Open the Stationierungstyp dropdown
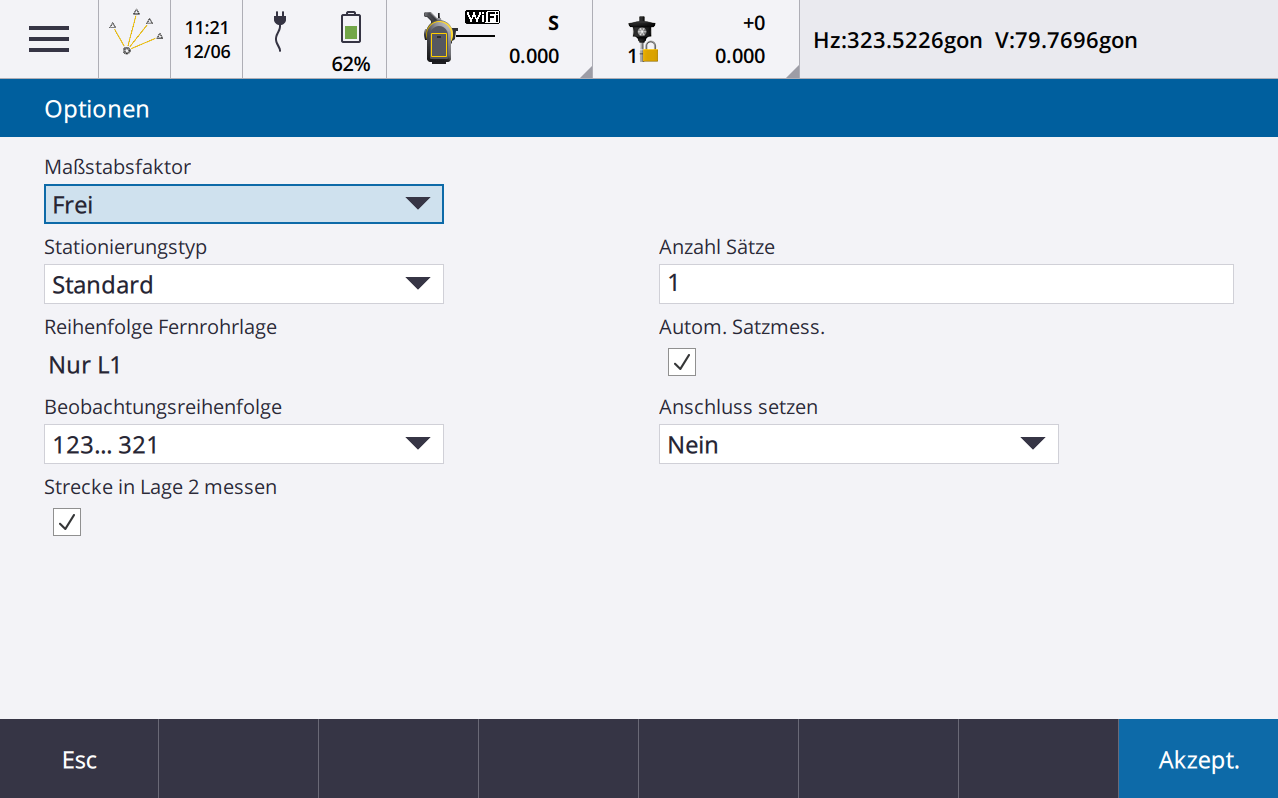1278x798 pixels. [243, 285]
